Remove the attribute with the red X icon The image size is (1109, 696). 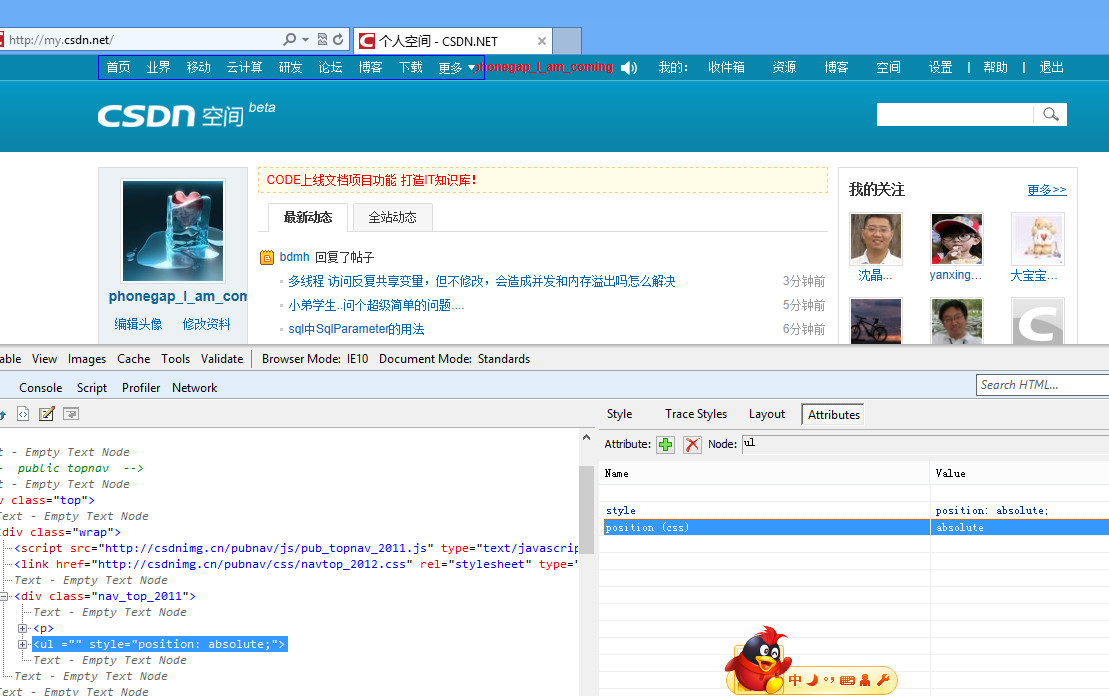[692, 444]
